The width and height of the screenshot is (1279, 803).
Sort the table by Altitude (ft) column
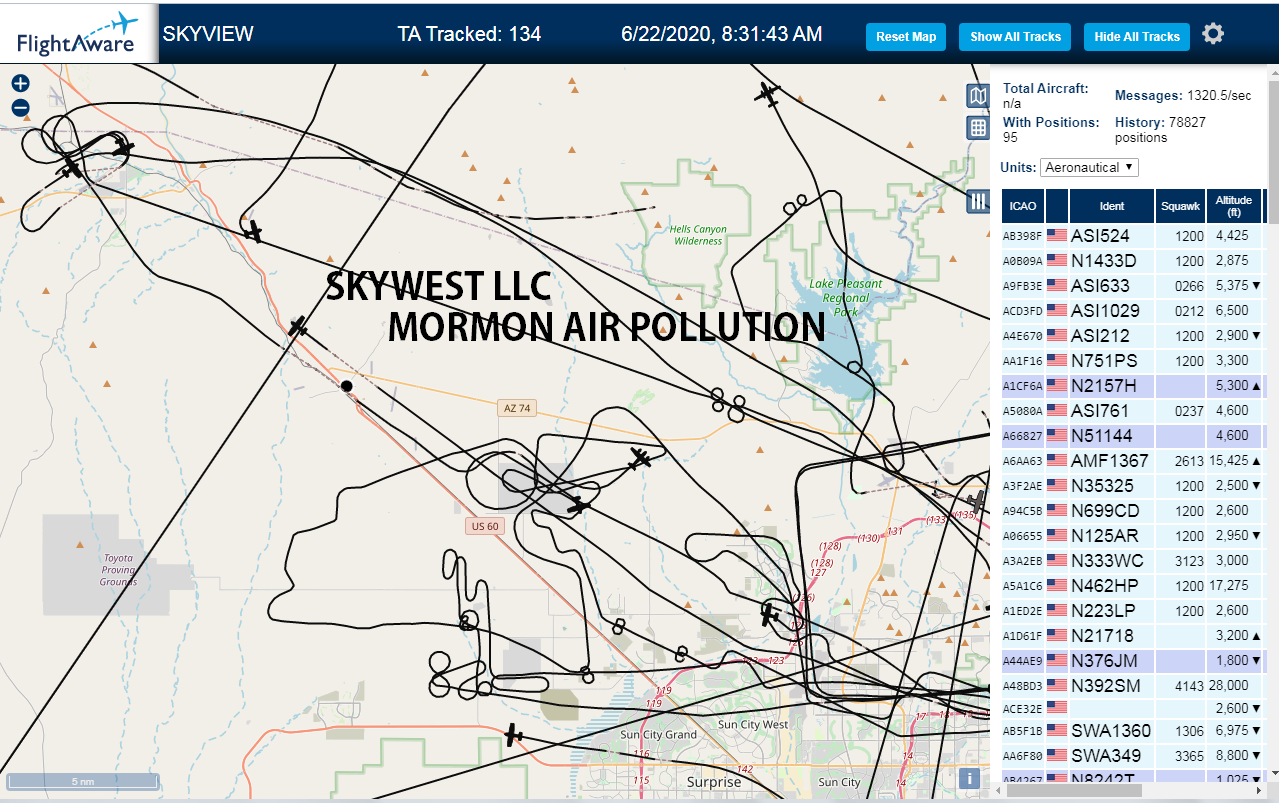coord(1234,206)
